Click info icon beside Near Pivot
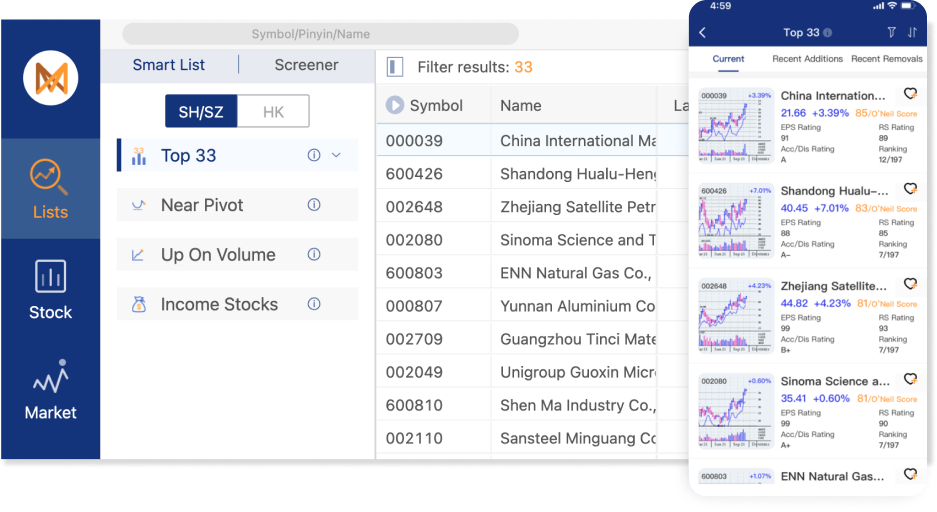 [x=314, y=205]
